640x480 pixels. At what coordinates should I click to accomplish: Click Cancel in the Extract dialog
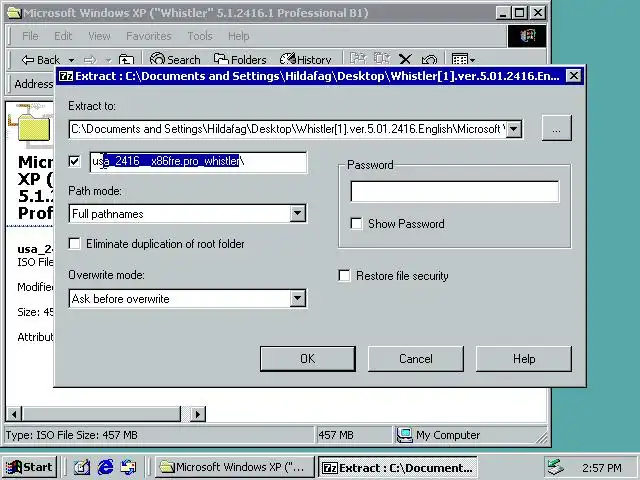point(416,359)
